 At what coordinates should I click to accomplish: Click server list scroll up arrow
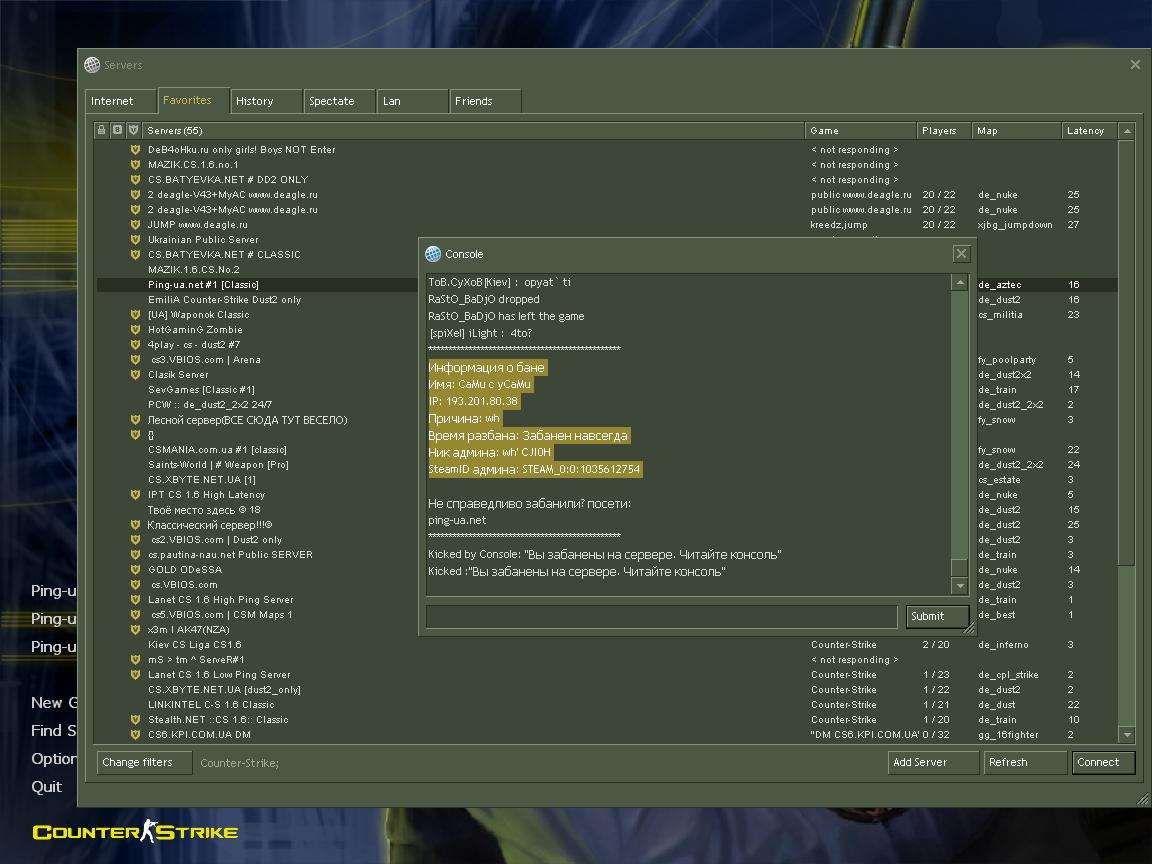[1127, 132]
